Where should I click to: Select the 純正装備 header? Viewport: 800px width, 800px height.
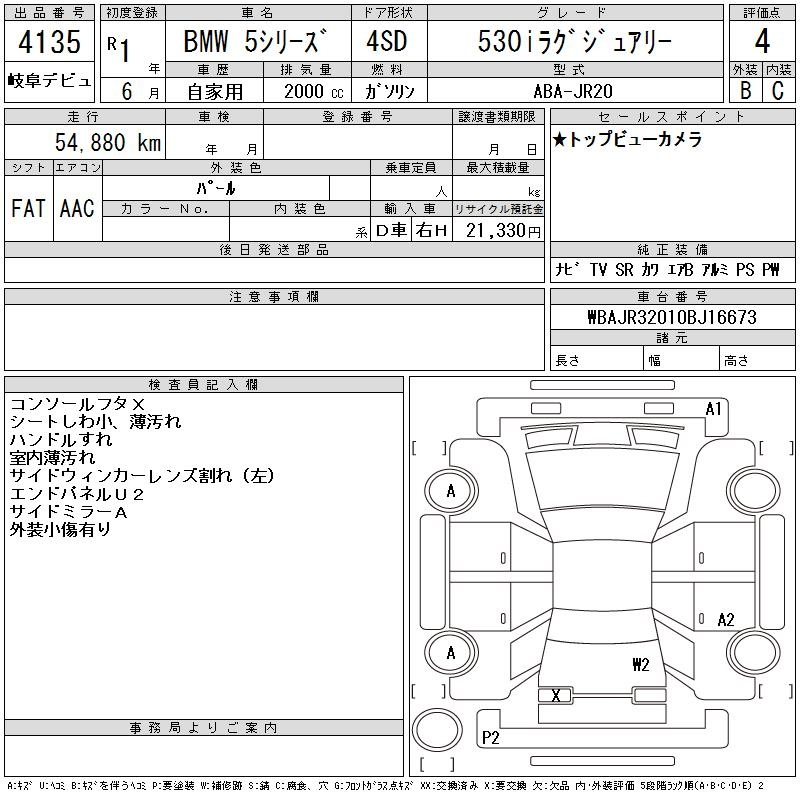[x=672, y=249]
